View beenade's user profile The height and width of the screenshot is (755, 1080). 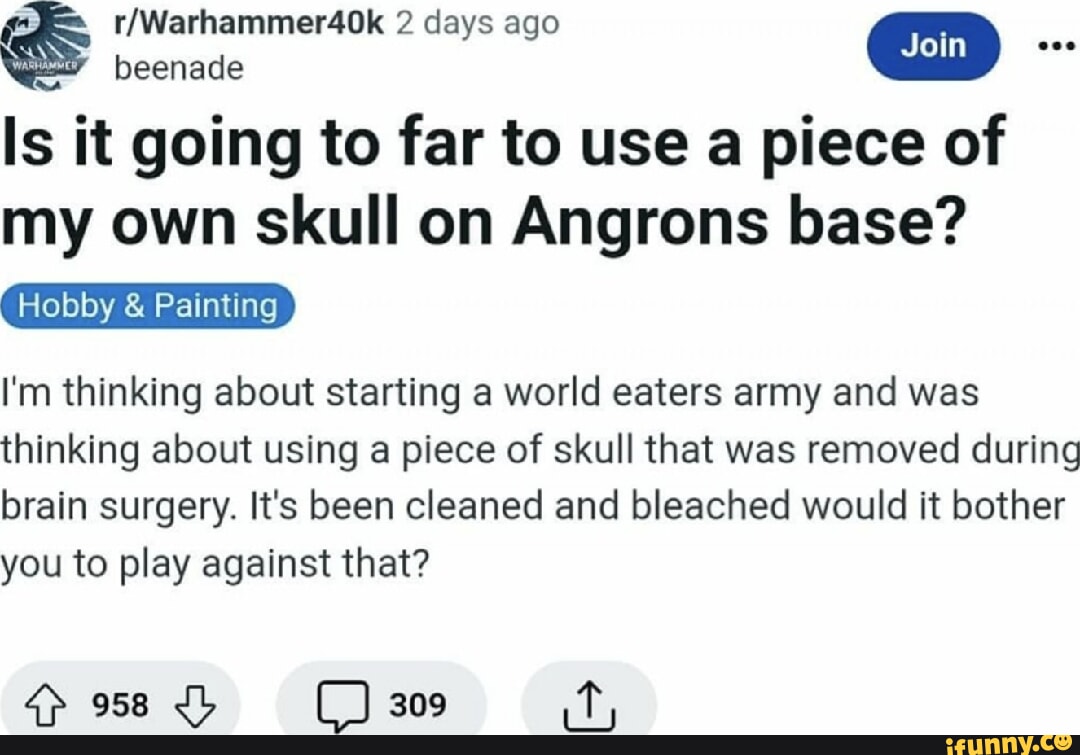coord(177,68)
